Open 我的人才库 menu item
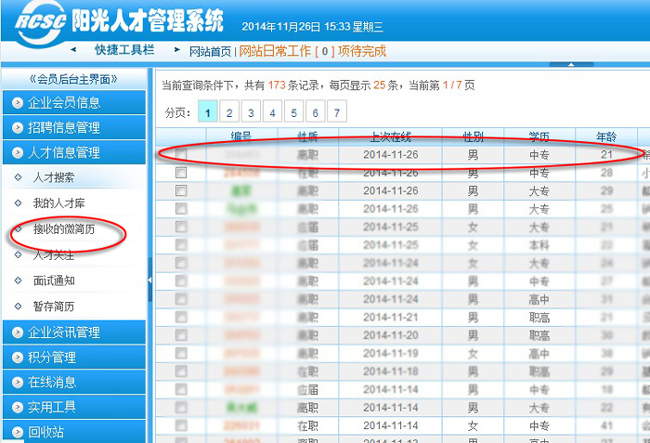This screenshot has width=650, height=443. coord(60,204)
